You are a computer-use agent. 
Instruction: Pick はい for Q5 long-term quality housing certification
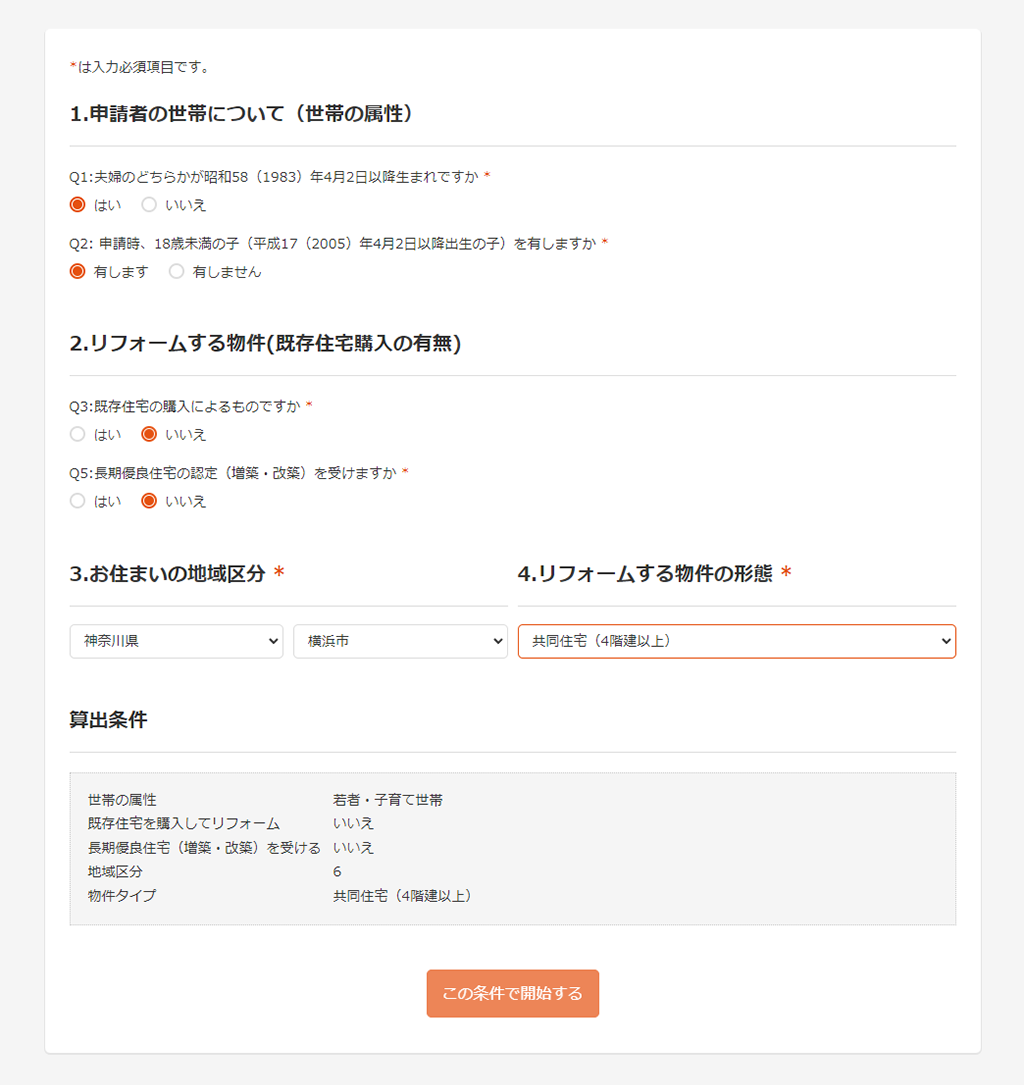click(77, 500)
